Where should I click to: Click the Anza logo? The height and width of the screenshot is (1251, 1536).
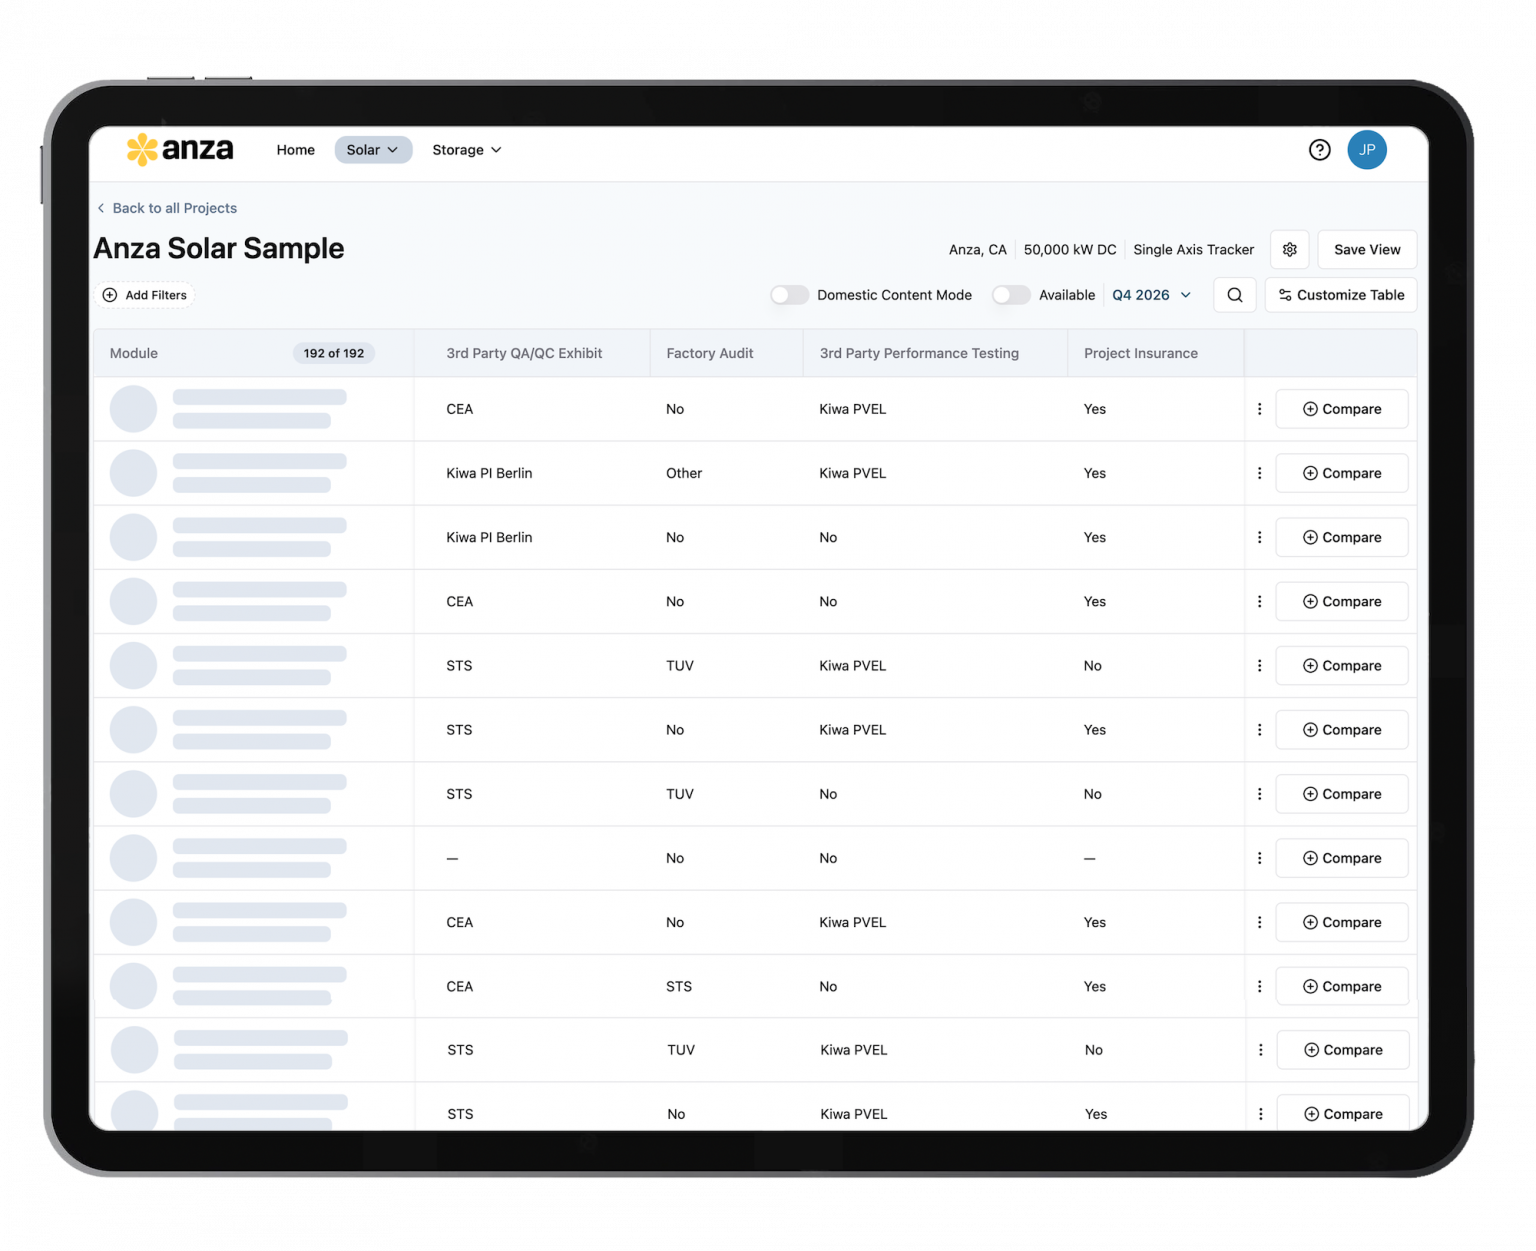point(180,149)
